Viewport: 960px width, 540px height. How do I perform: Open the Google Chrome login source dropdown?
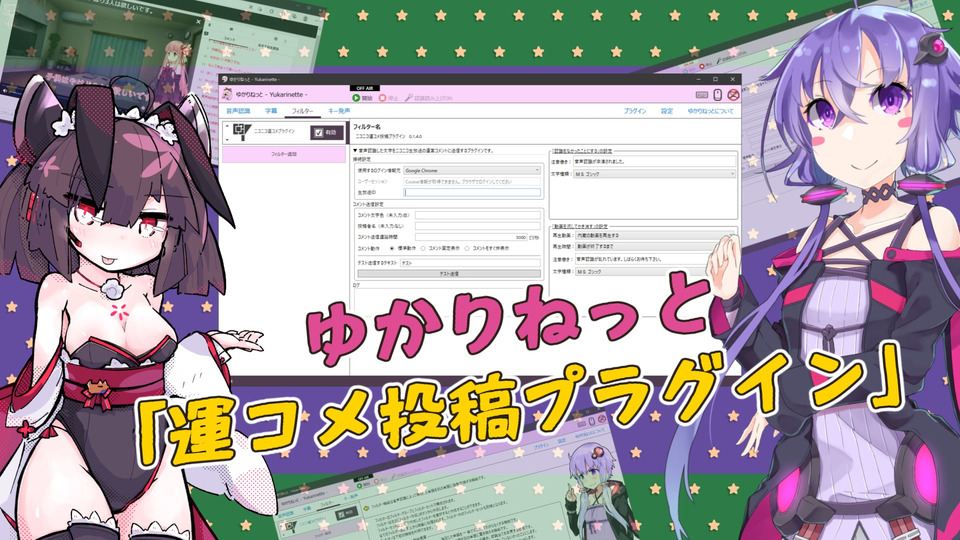472,171
